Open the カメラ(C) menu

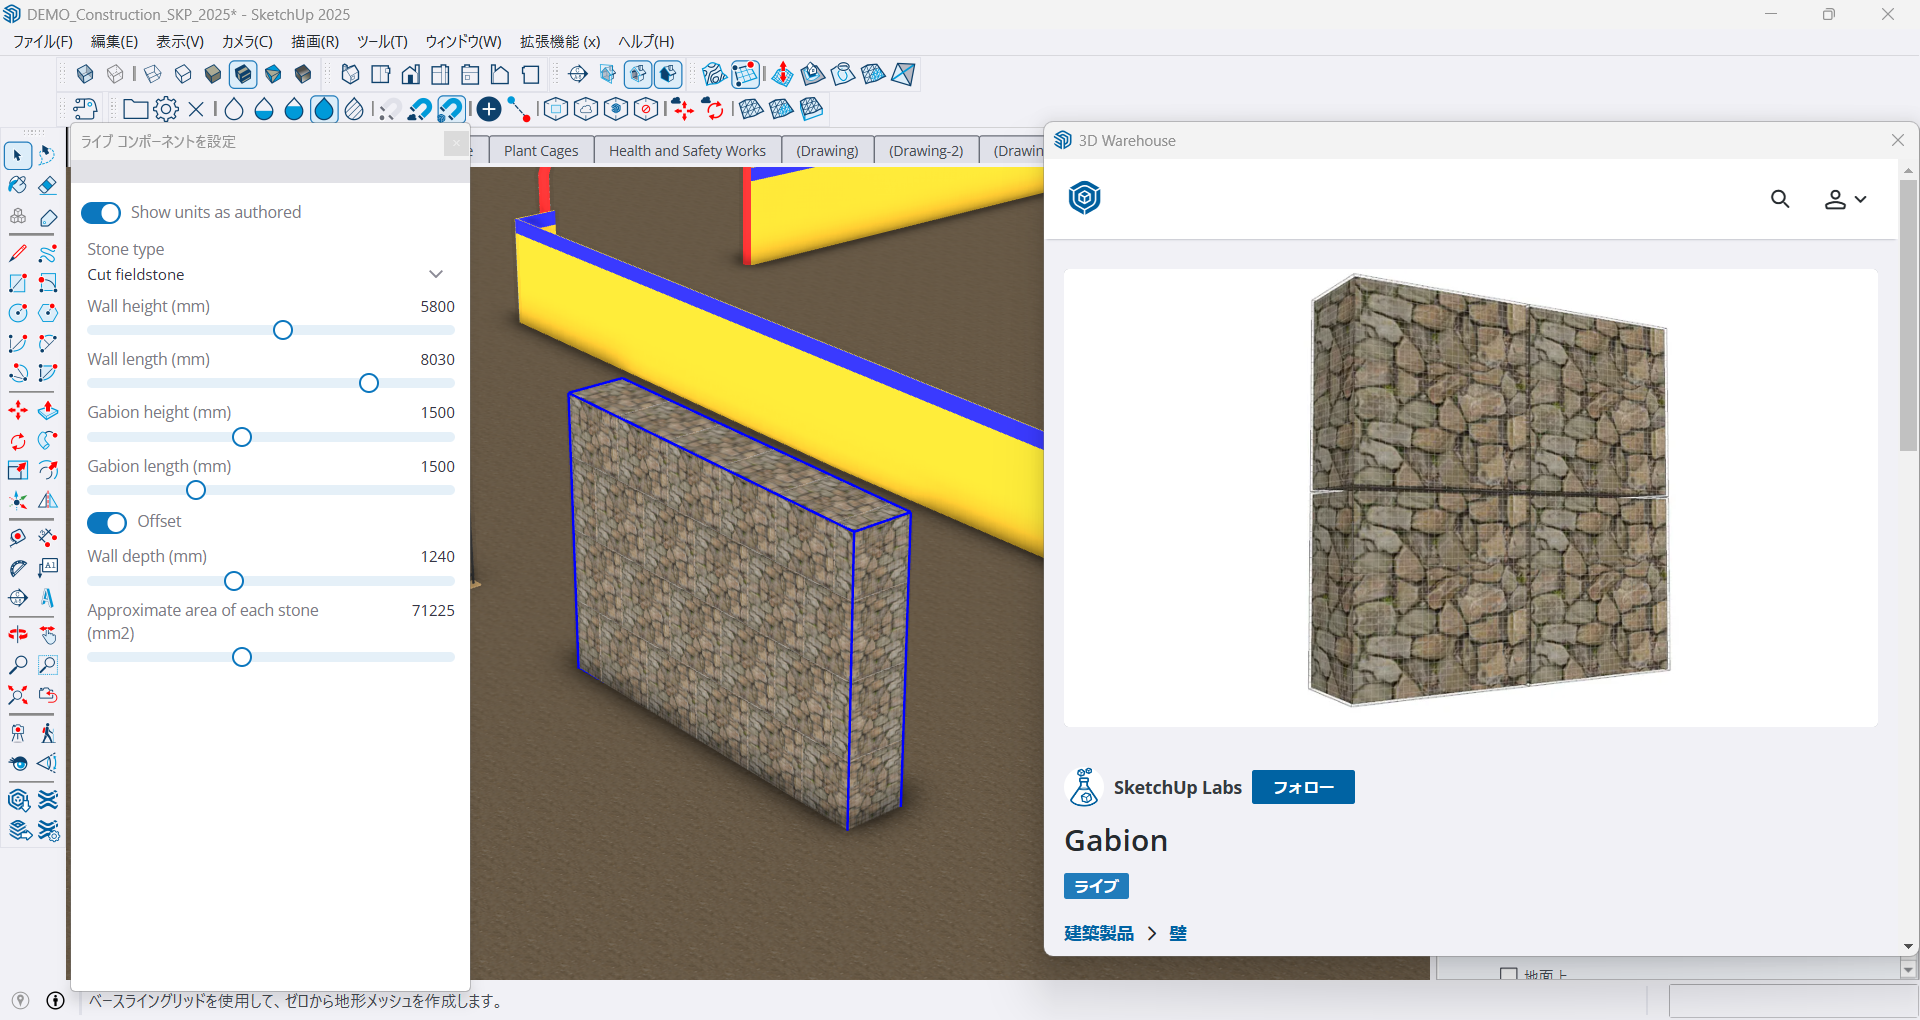247,41
